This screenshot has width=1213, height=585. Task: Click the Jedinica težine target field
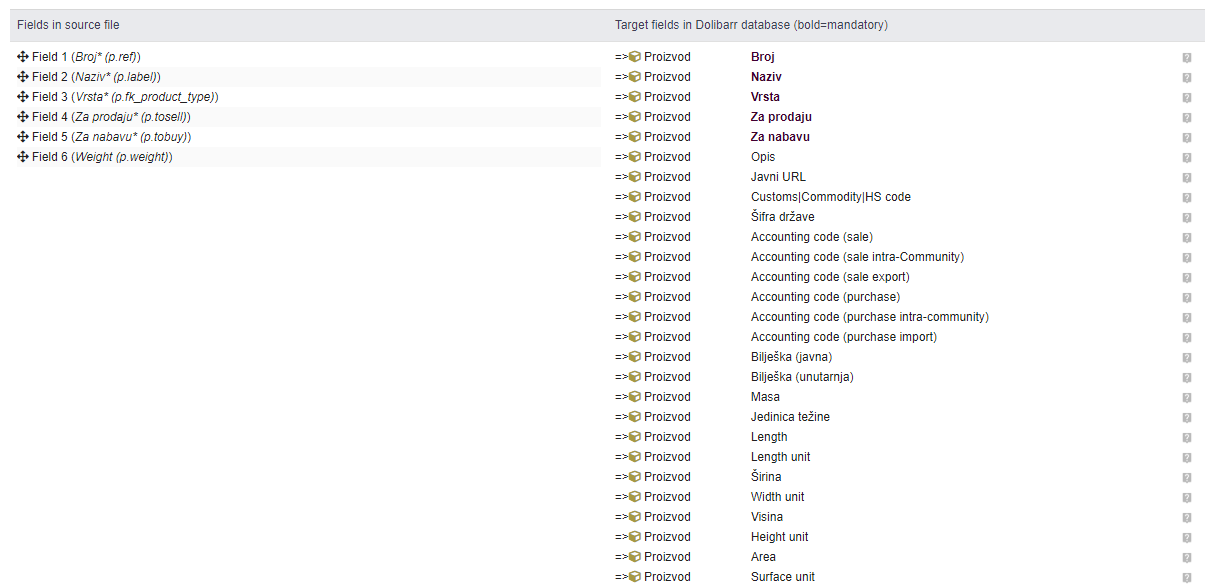[x=790, y=417]
